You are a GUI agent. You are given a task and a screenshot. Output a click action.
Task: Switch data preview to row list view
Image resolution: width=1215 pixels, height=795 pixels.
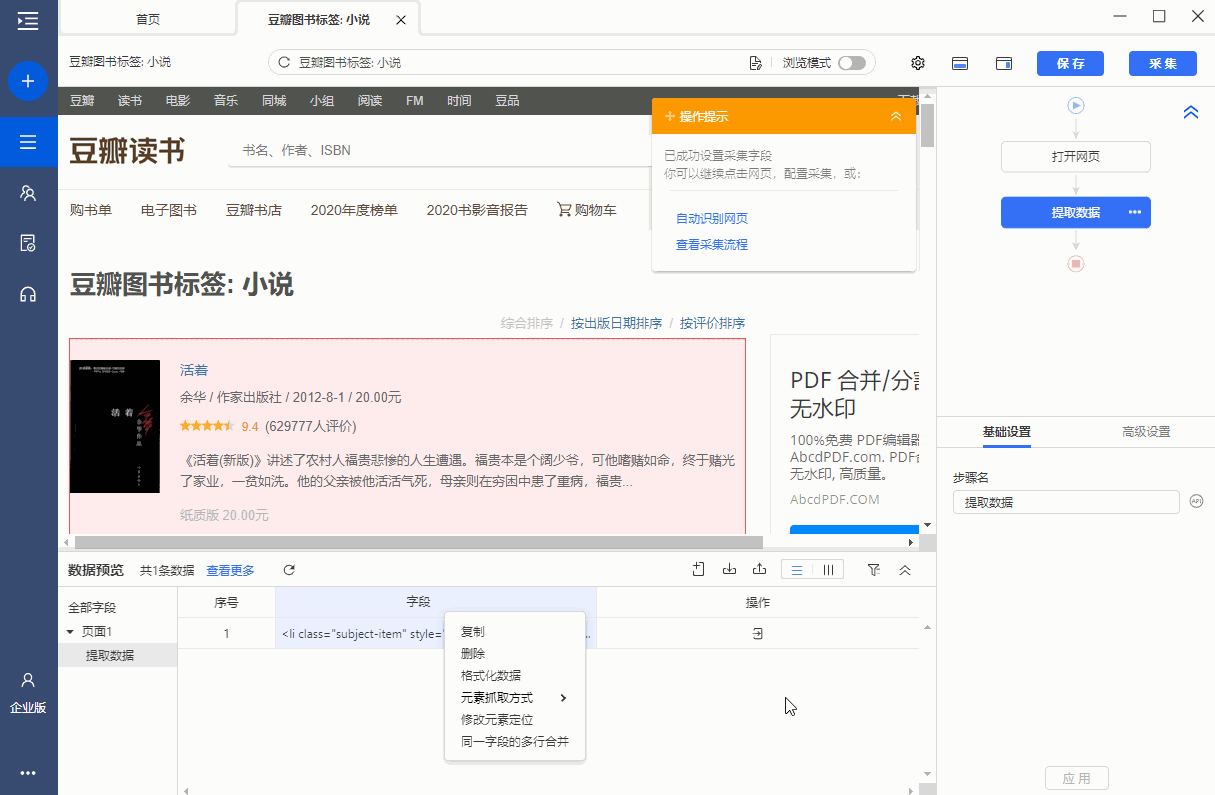797,570
